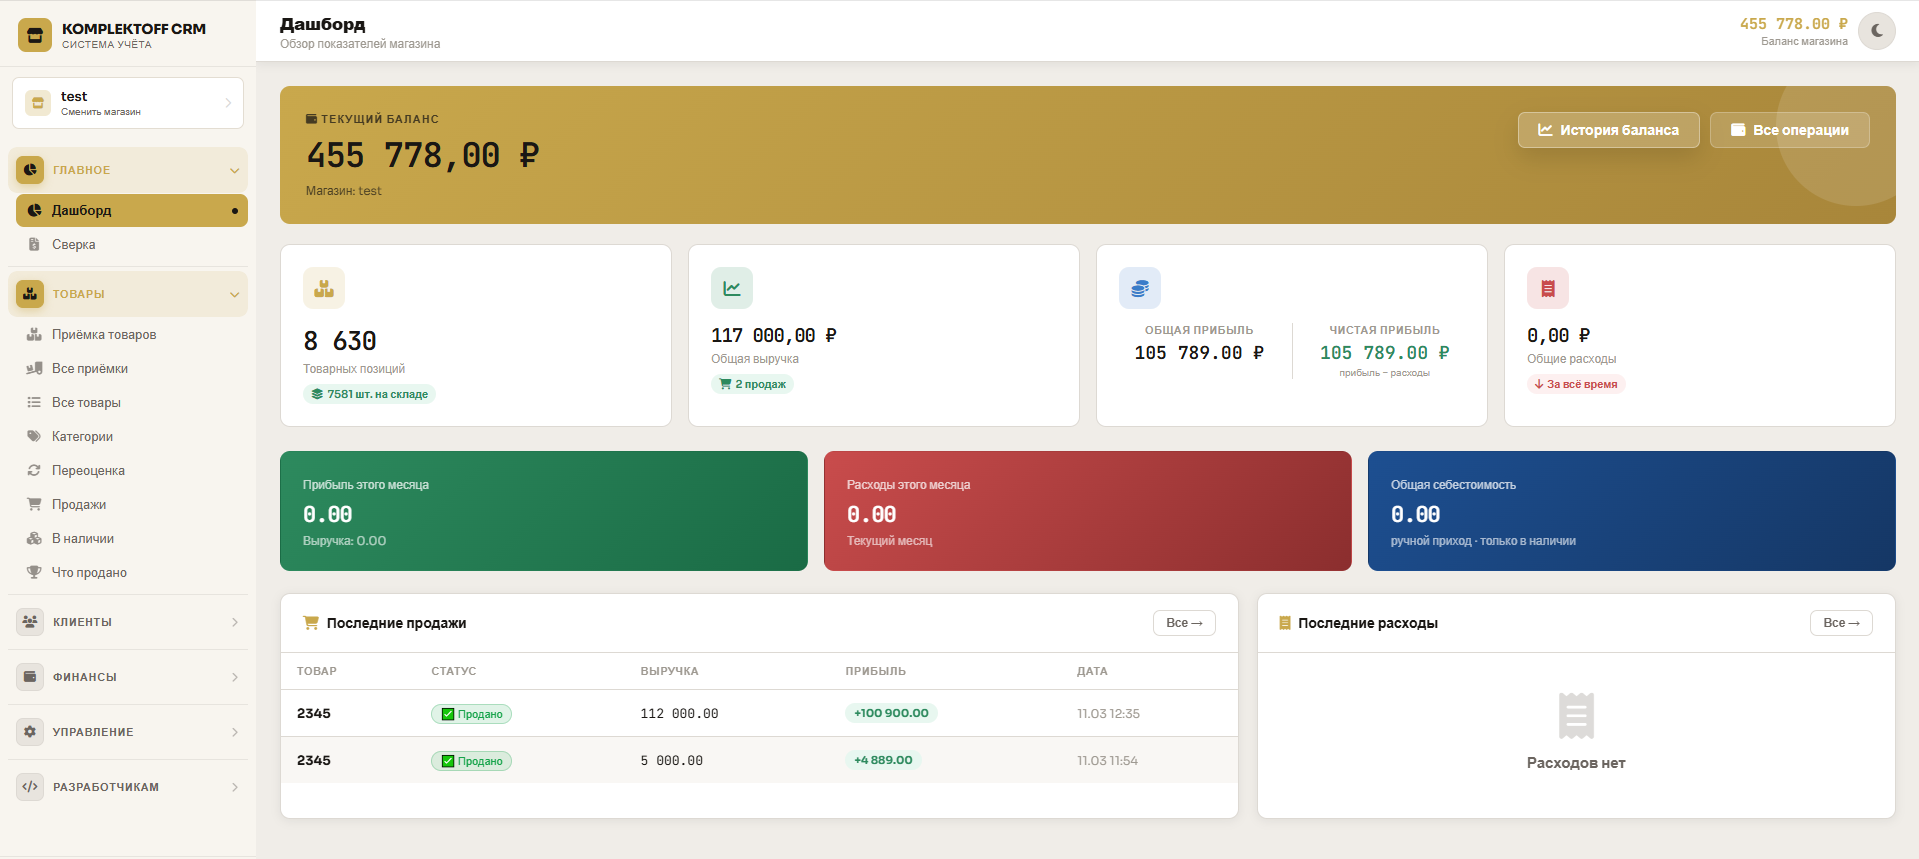This screenshot has width=1919, height=859.
Task: Click the В наличии cubes icon
Action: 34,538
